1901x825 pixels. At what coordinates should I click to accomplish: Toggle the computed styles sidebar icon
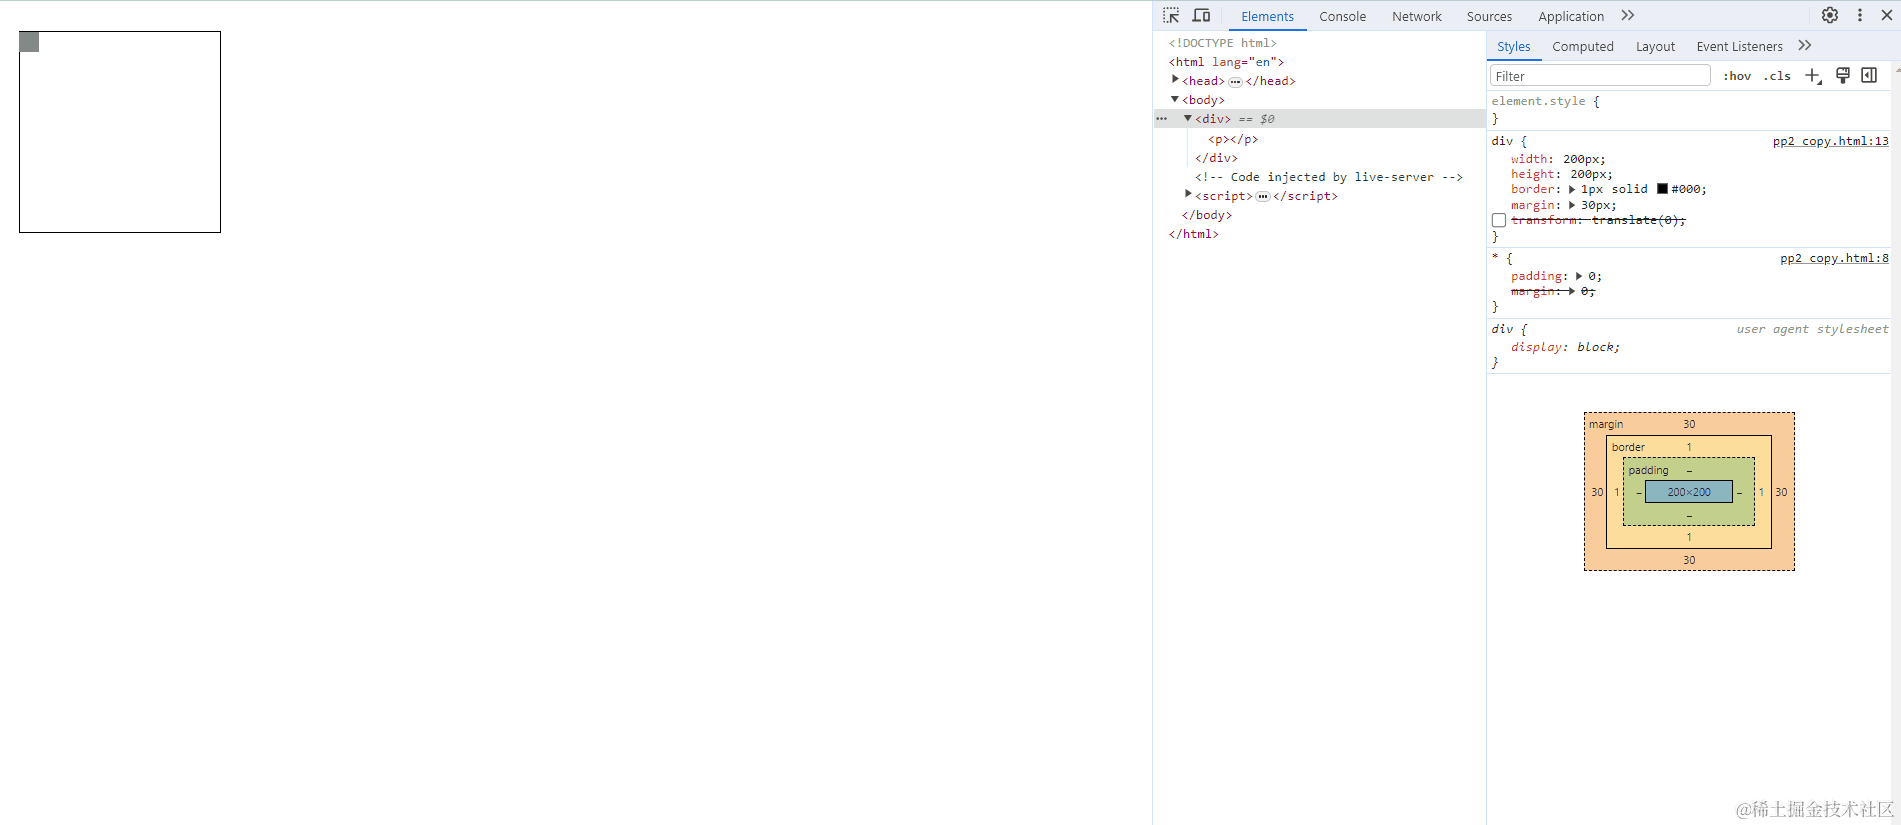pyautogui.click(x=1869, y=76)
